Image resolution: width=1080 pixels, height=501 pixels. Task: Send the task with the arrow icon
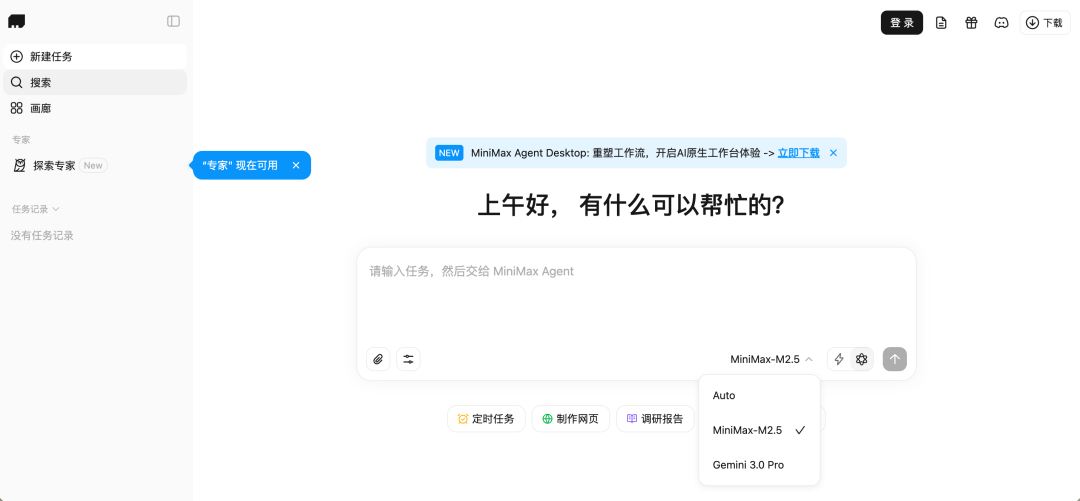pos(895,359)
